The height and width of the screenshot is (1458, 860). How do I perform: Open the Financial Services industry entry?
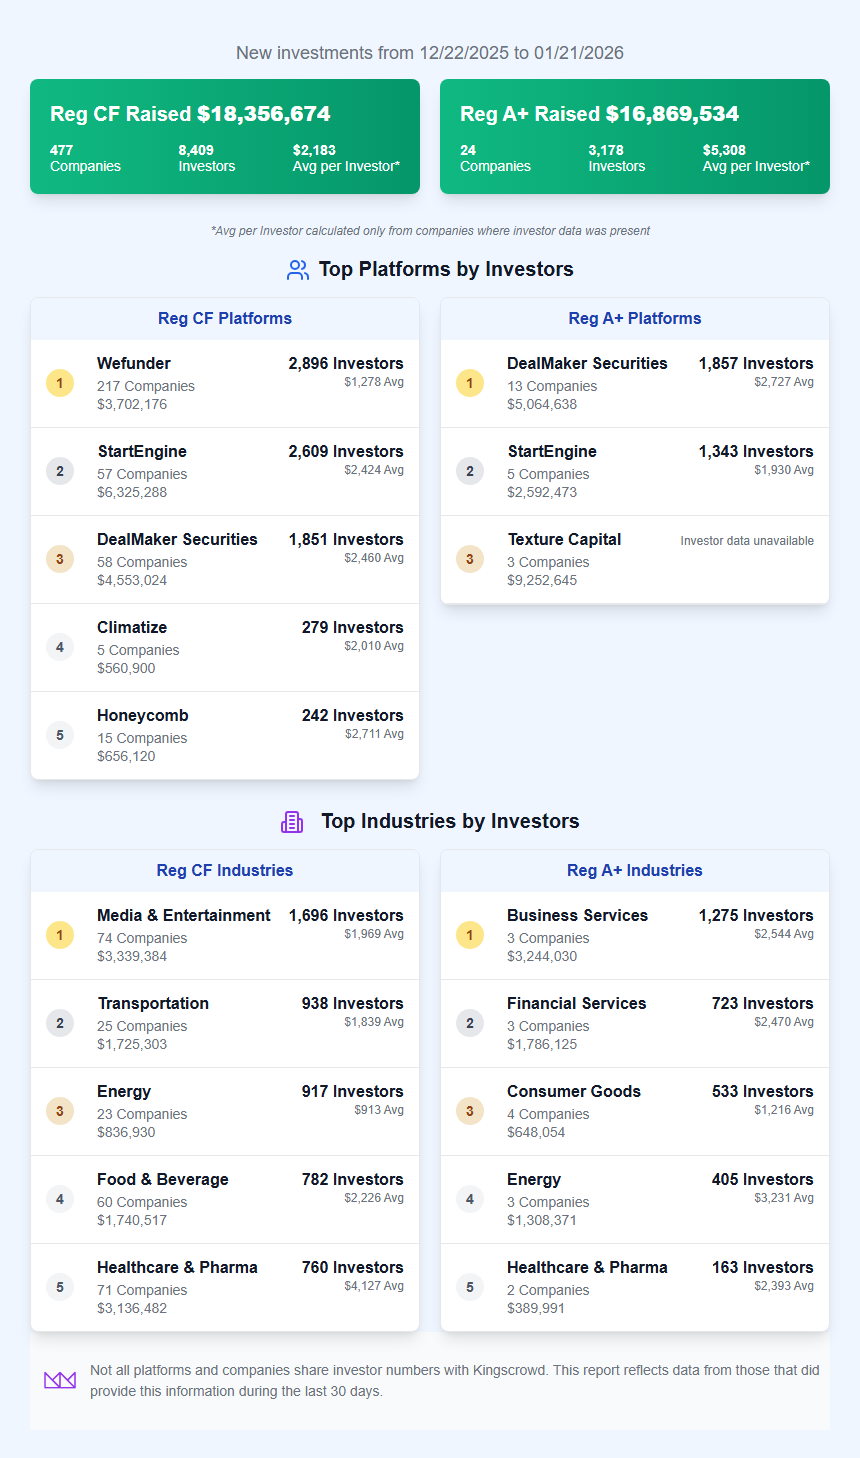[577, 1004]
